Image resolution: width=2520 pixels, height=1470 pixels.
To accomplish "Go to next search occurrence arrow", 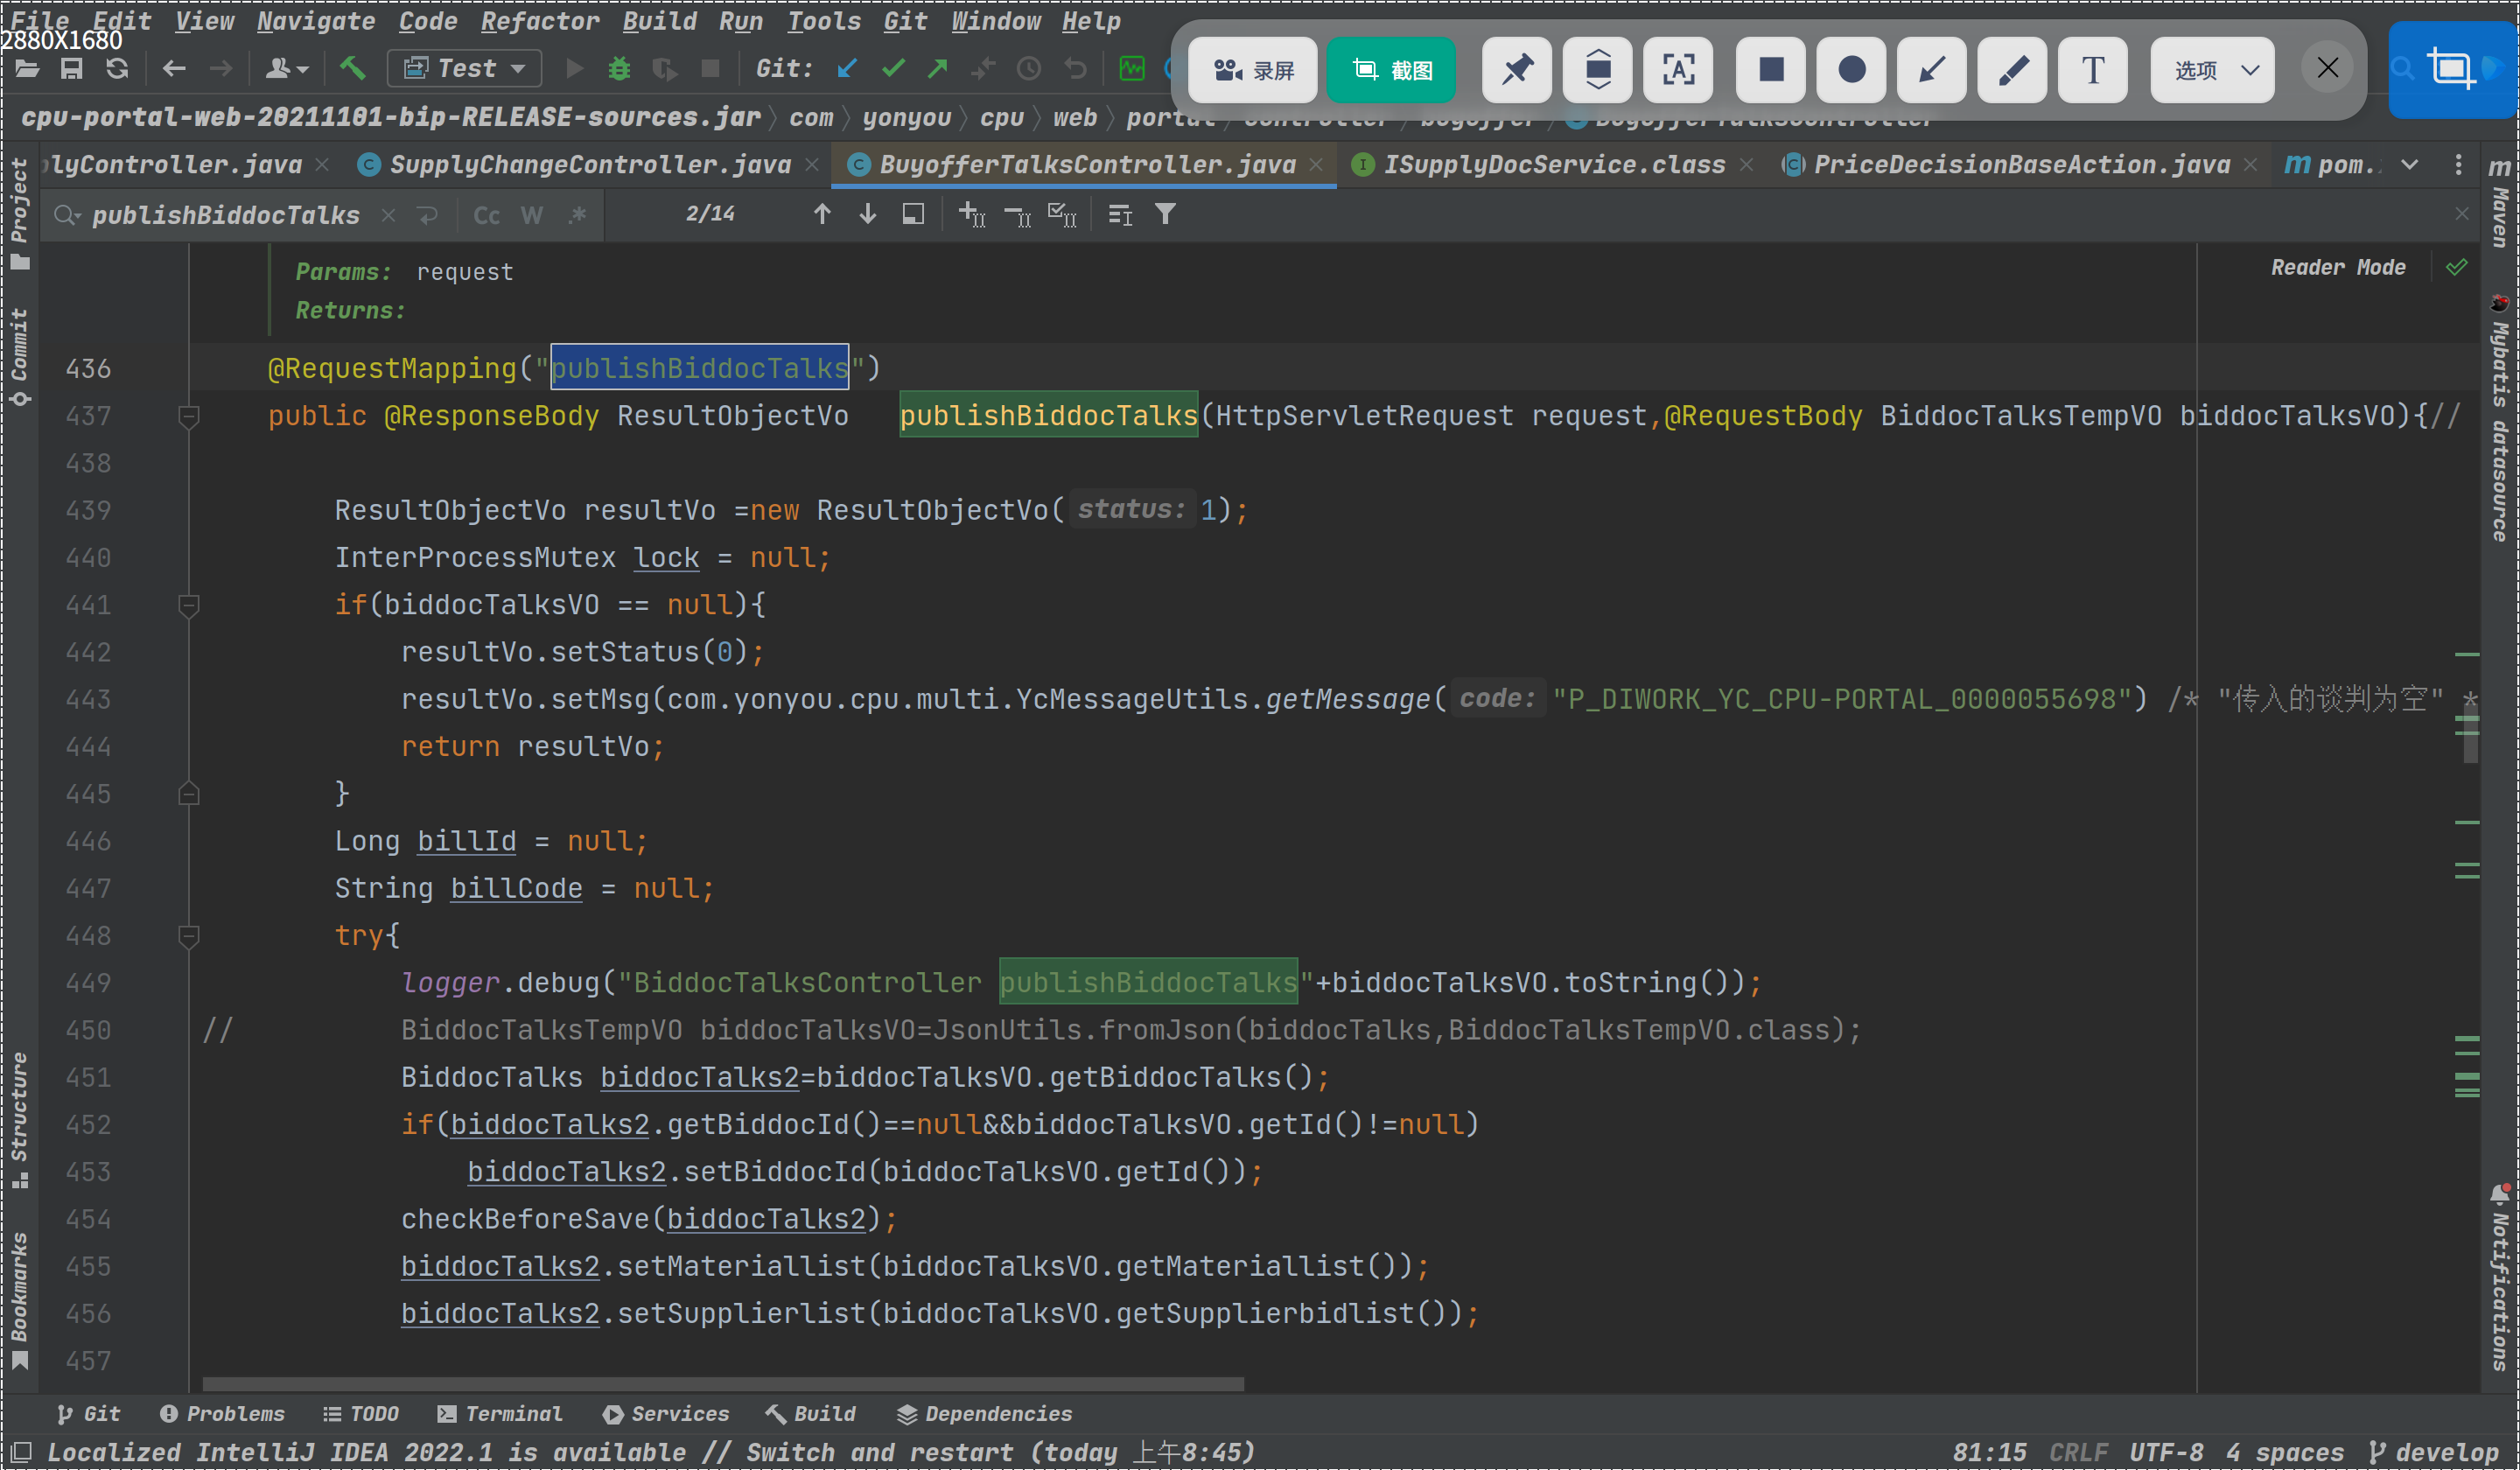I will [x=868, y=214].
